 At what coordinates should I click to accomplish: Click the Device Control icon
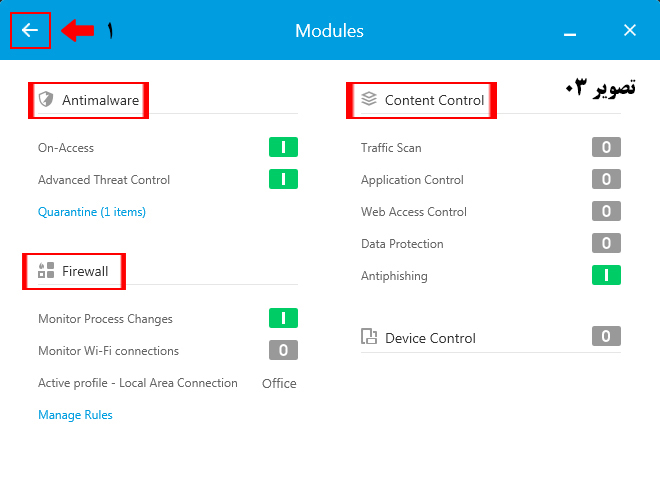[369, 337]
